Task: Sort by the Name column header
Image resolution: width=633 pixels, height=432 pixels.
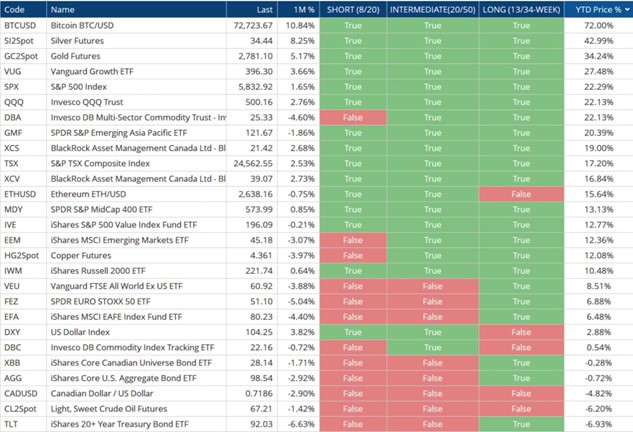Action: coord(136,9)
